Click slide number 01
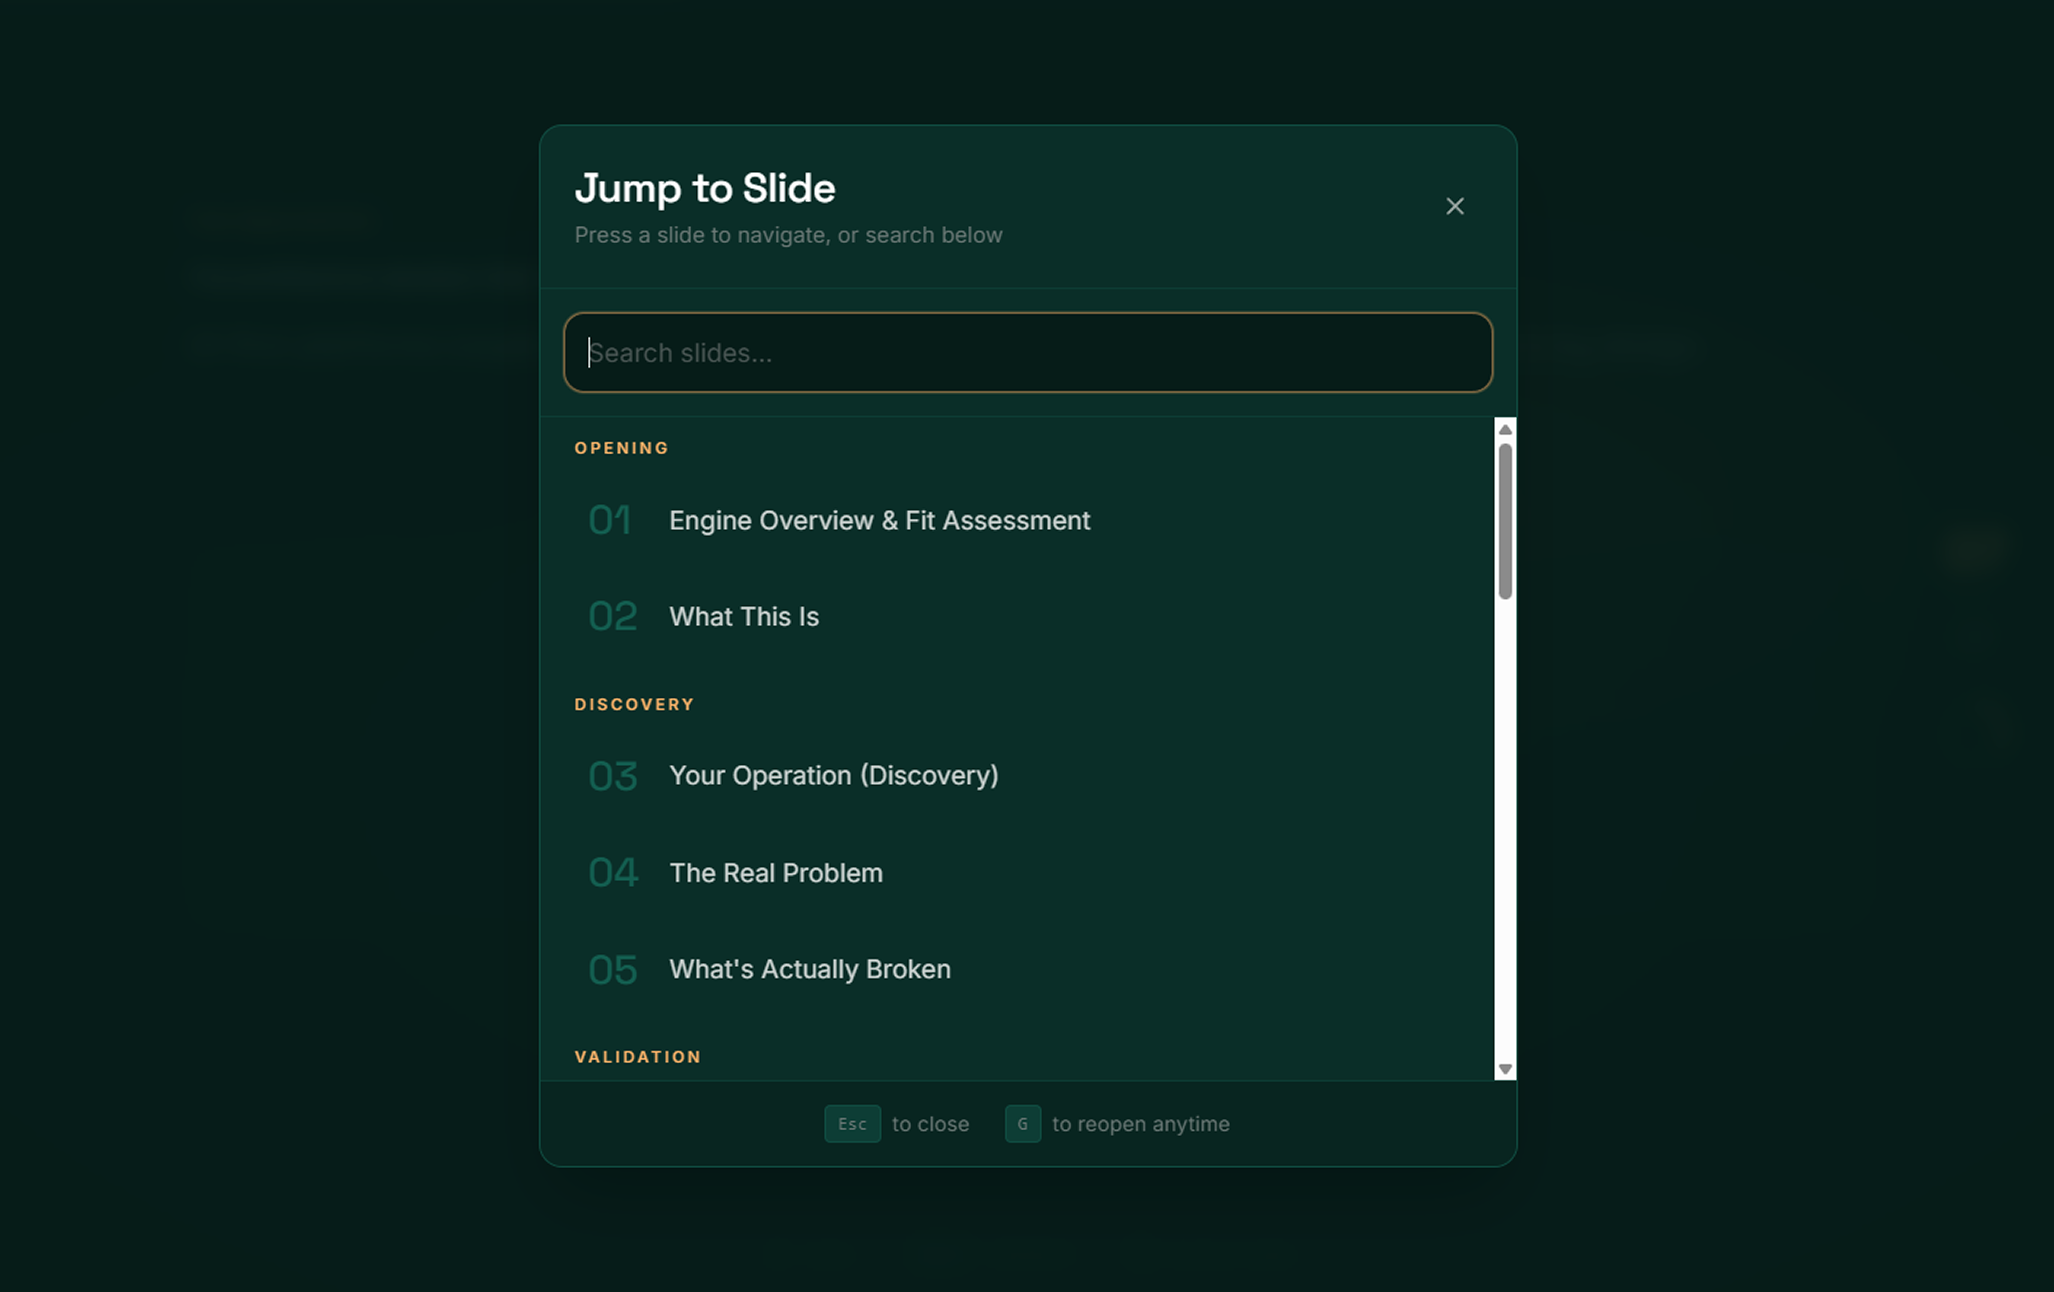Screen dimensions: 2054x1292 pos(610,520)
